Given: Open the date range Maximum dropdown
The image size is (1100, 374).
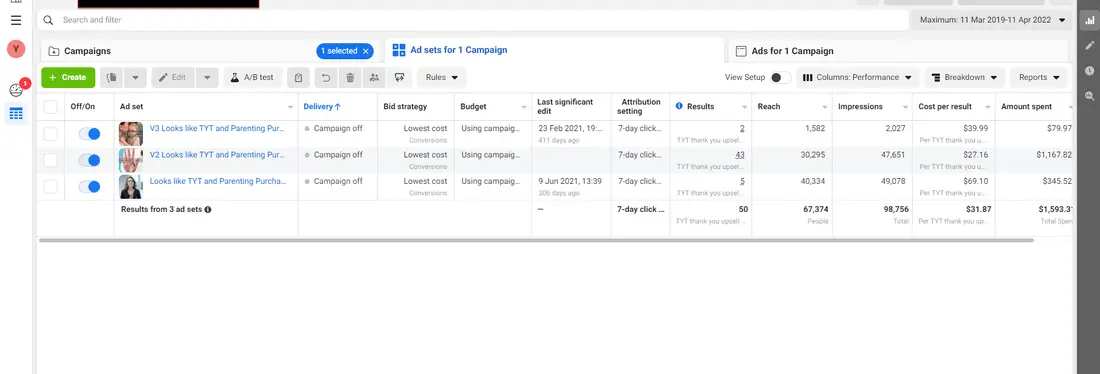Looking at the screenshot, I should [991, 20].
